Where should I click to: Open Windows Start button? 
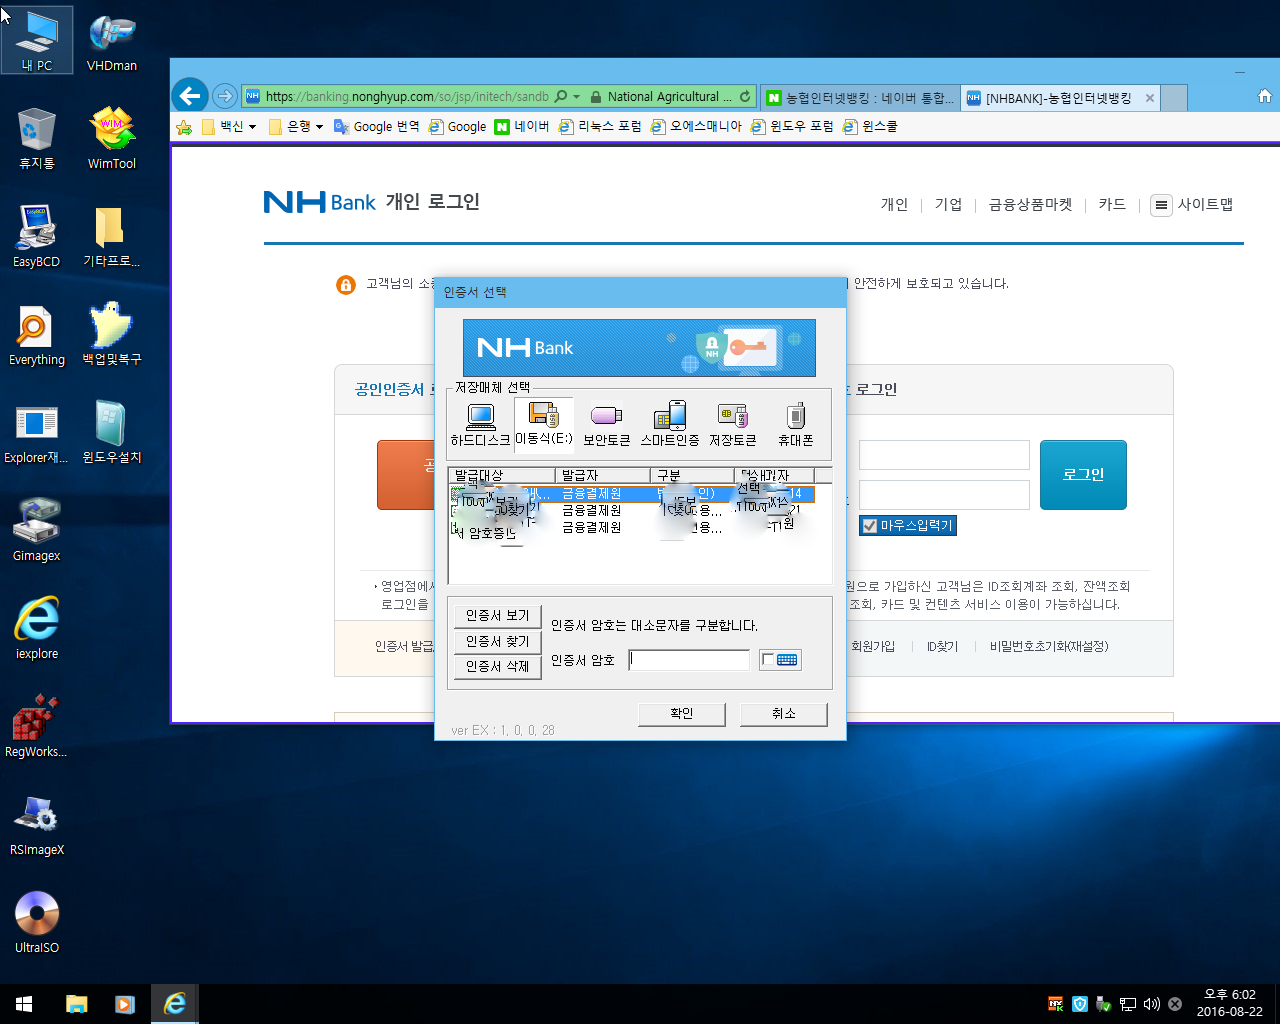coord(24,1004)
